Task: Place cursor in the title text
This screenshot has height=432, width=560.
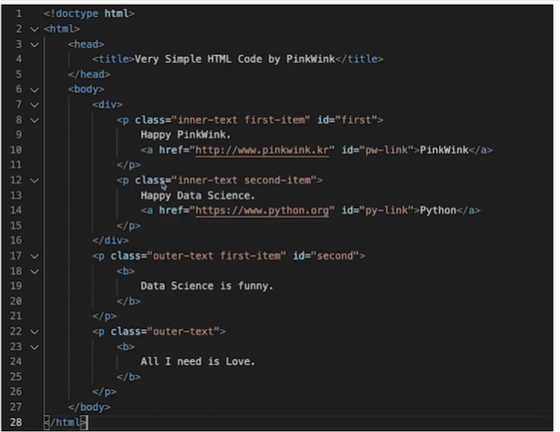Action: point(235,59)
